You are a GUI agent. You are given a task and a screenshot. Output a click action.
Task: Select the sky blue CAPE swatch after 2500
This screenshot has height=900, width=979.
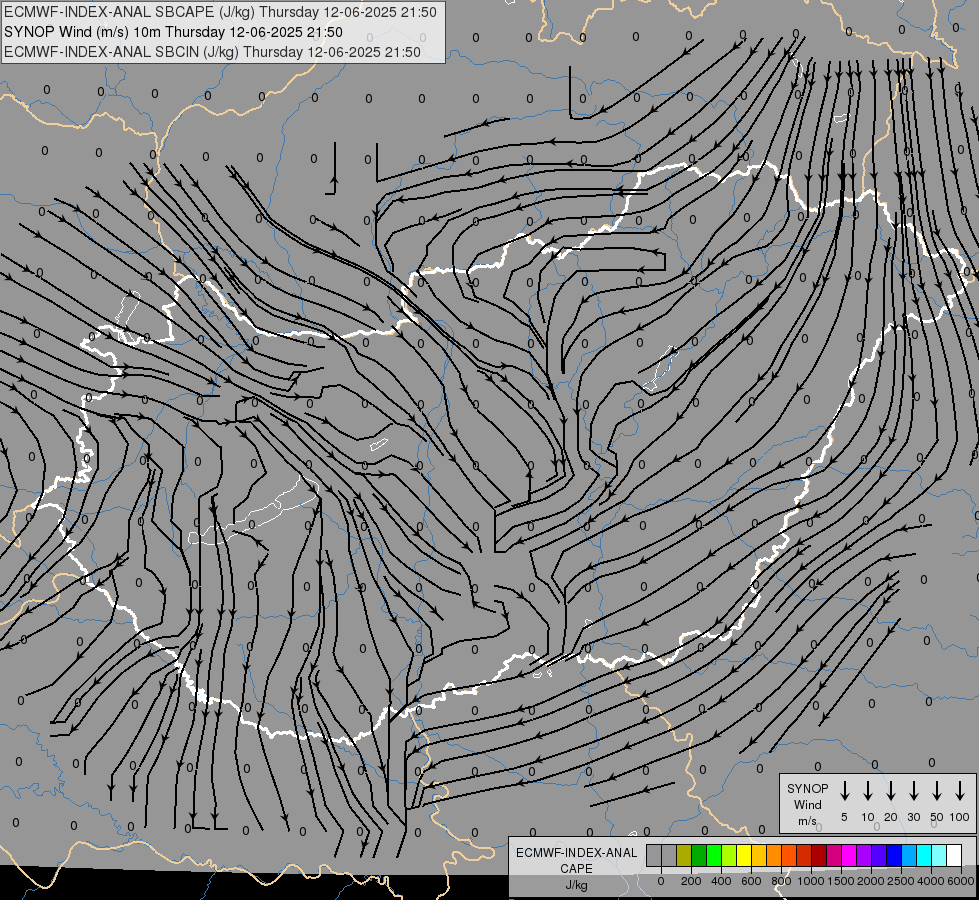(x=908, y=855)
